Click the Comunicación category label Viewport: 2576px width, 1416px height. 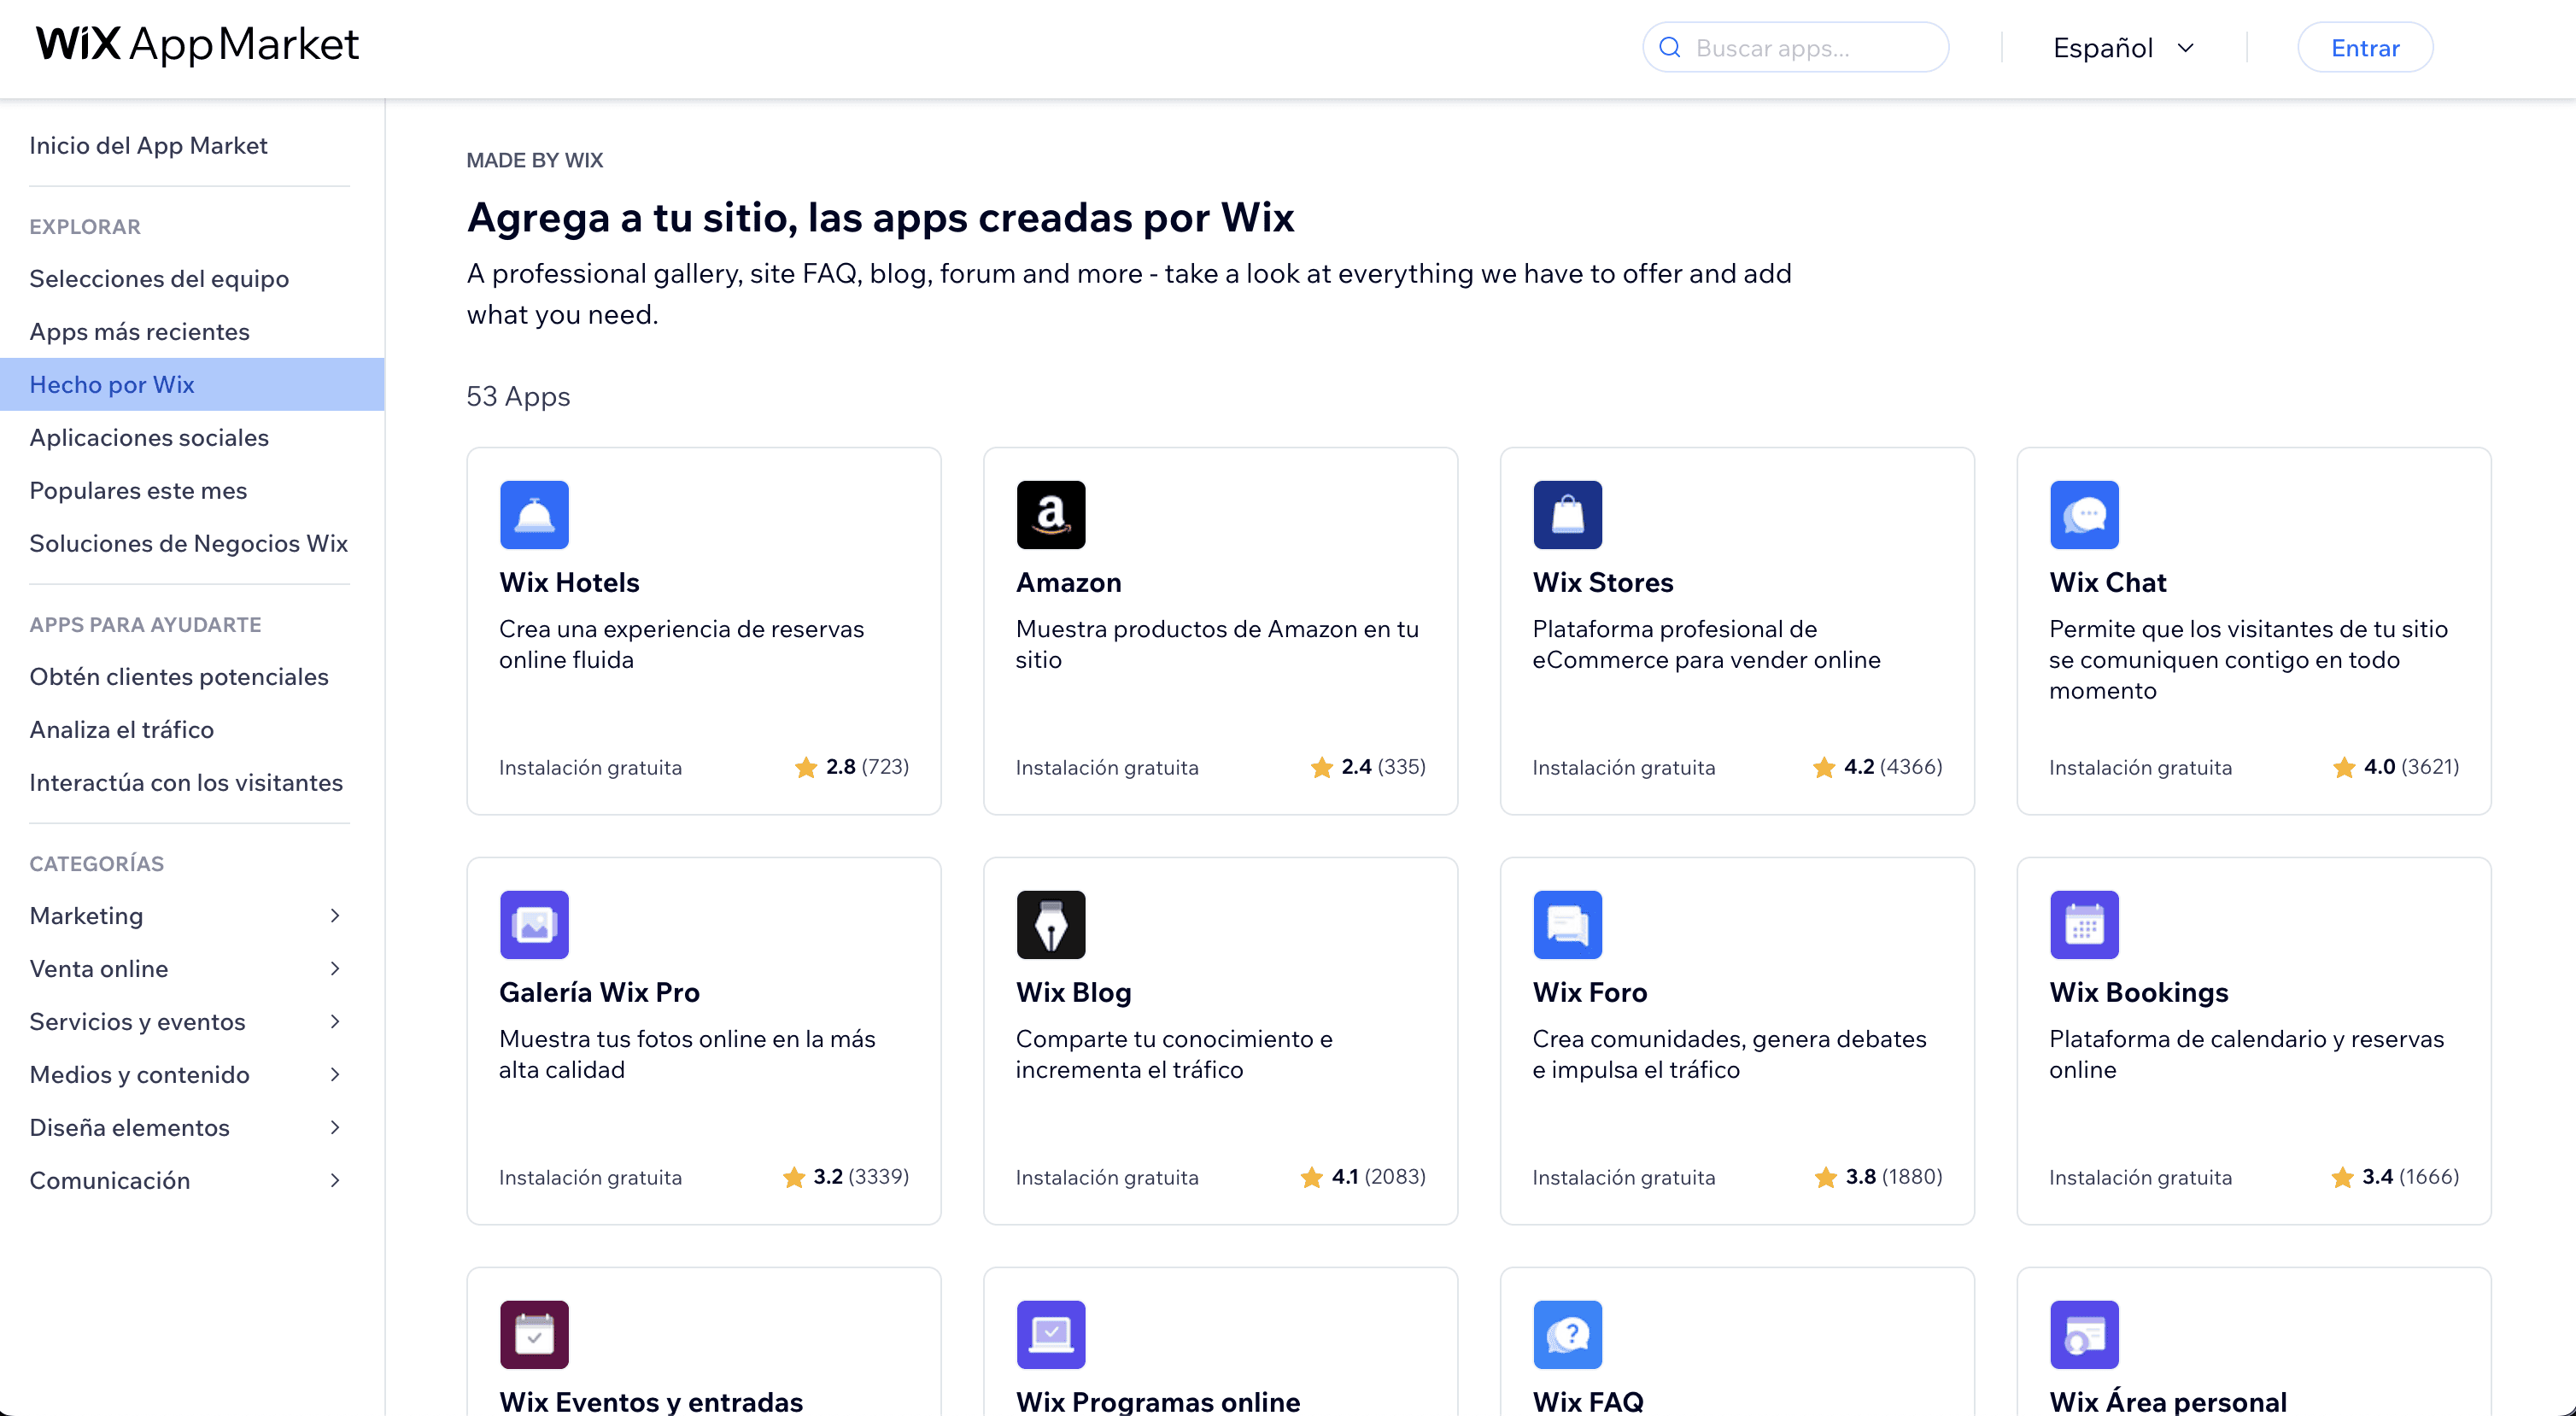110,1180
